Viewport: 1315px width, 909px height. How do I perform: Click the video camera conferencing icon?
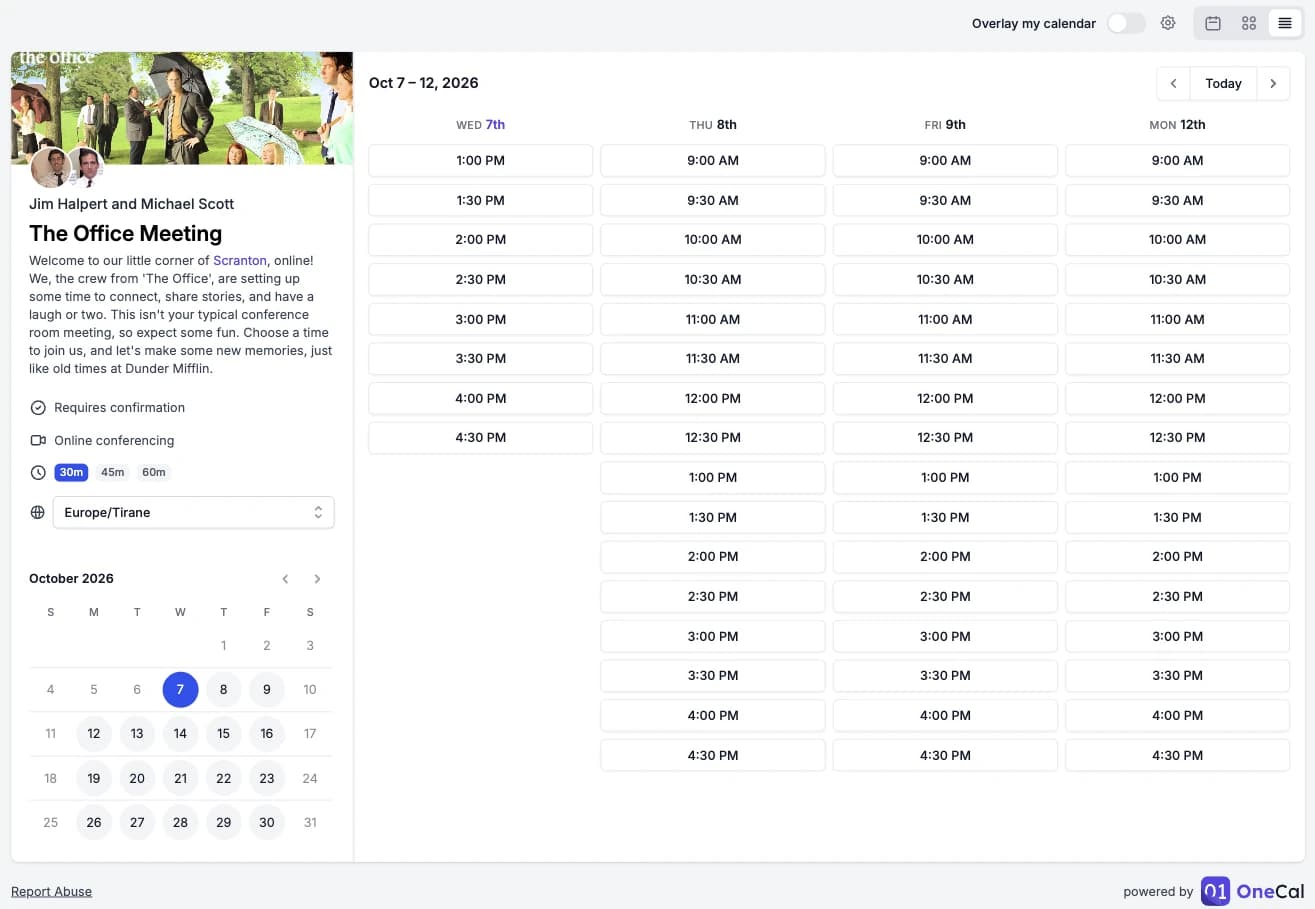tap(38, 440)
